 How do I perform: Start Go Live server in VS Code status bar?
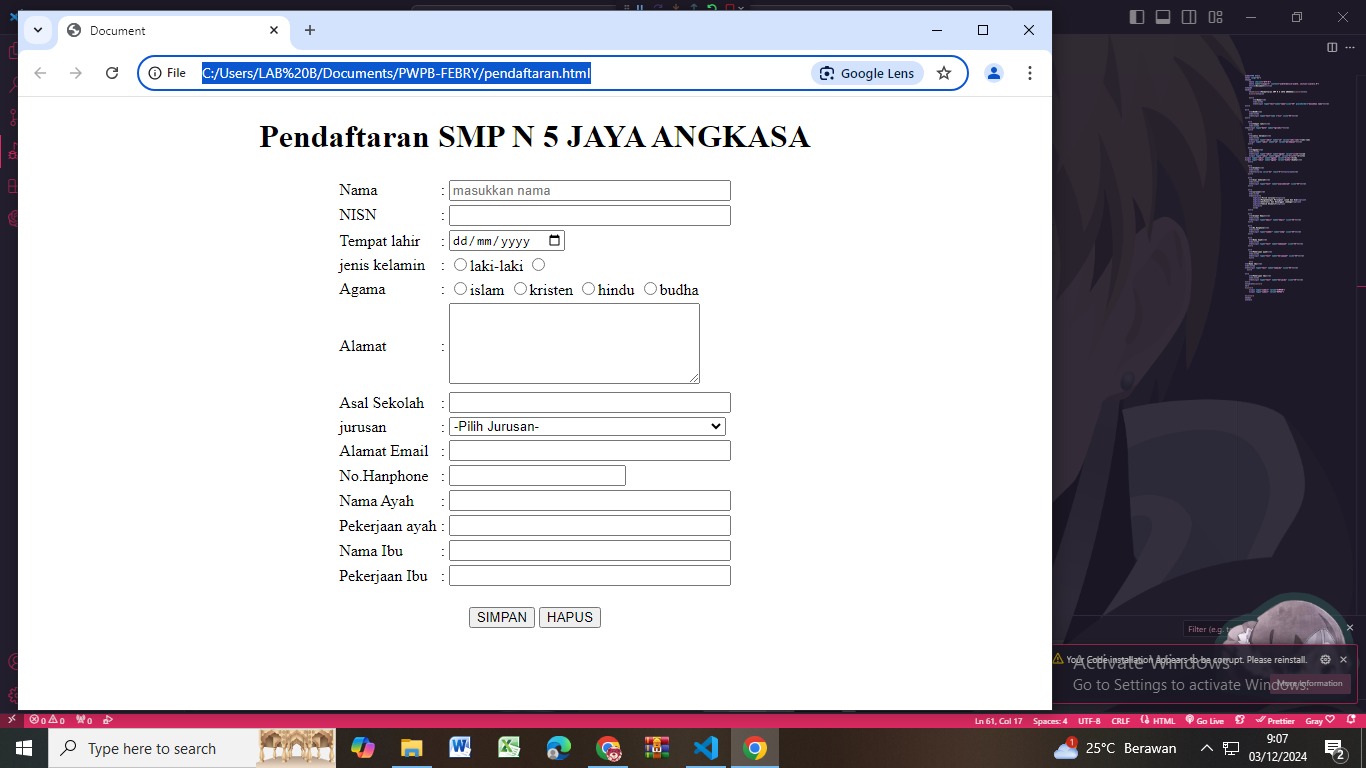coord(1206,720)
